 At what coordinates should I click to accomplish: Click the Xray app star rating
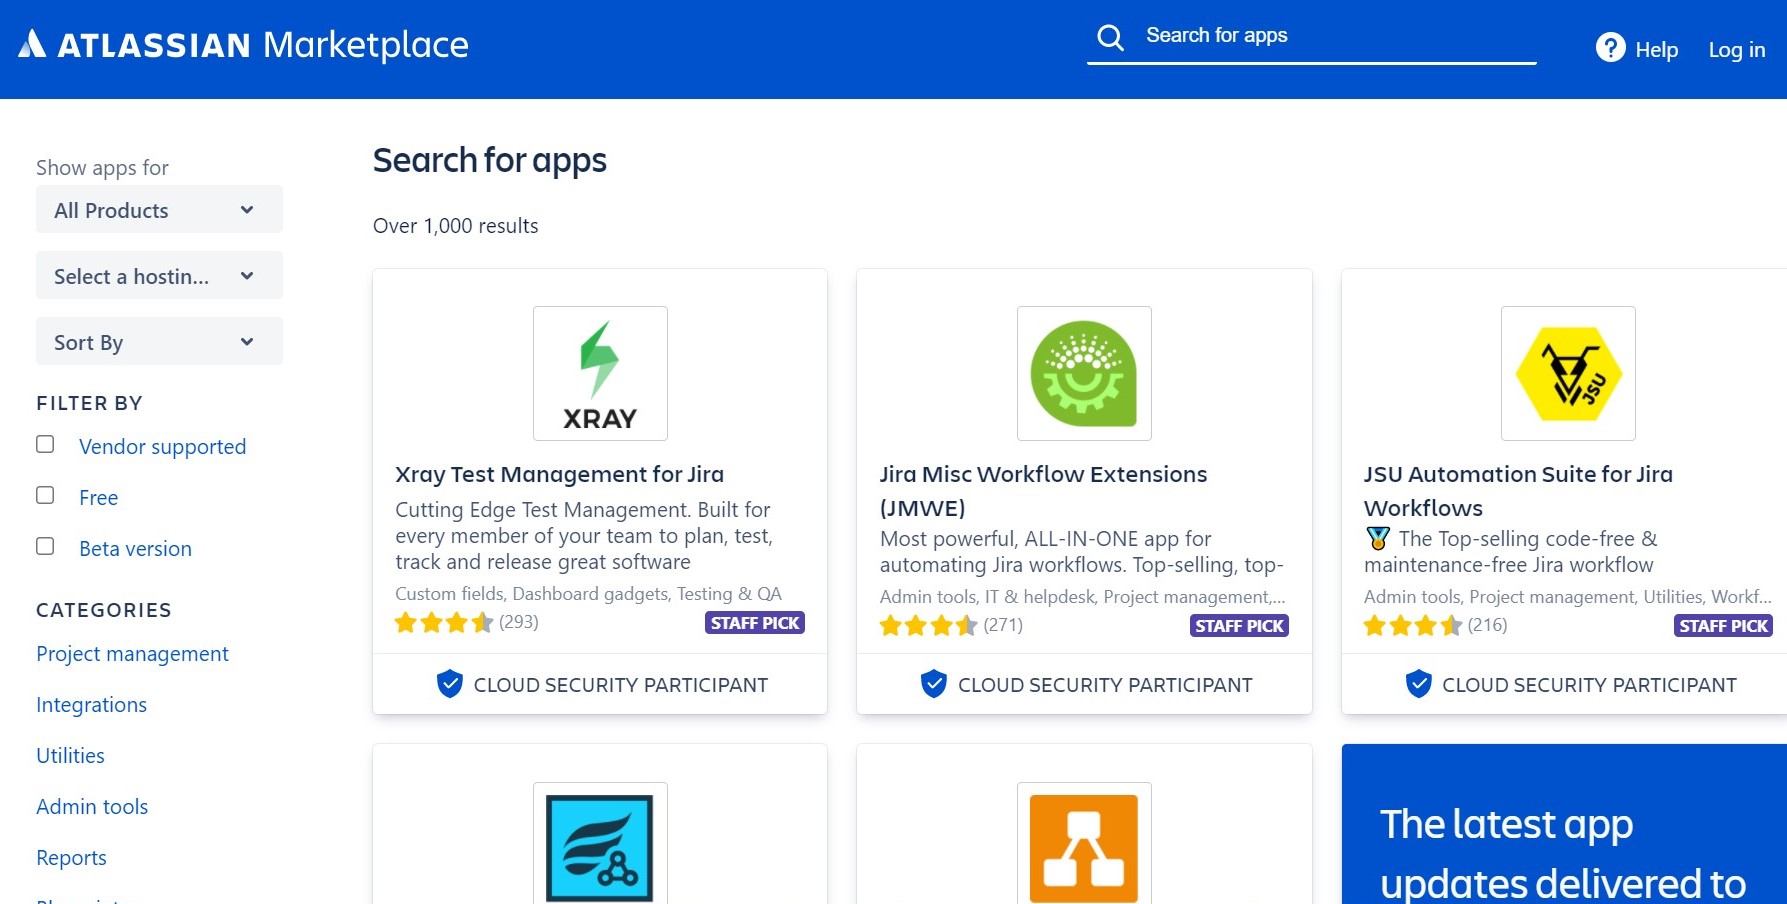[x=444, y=623]
